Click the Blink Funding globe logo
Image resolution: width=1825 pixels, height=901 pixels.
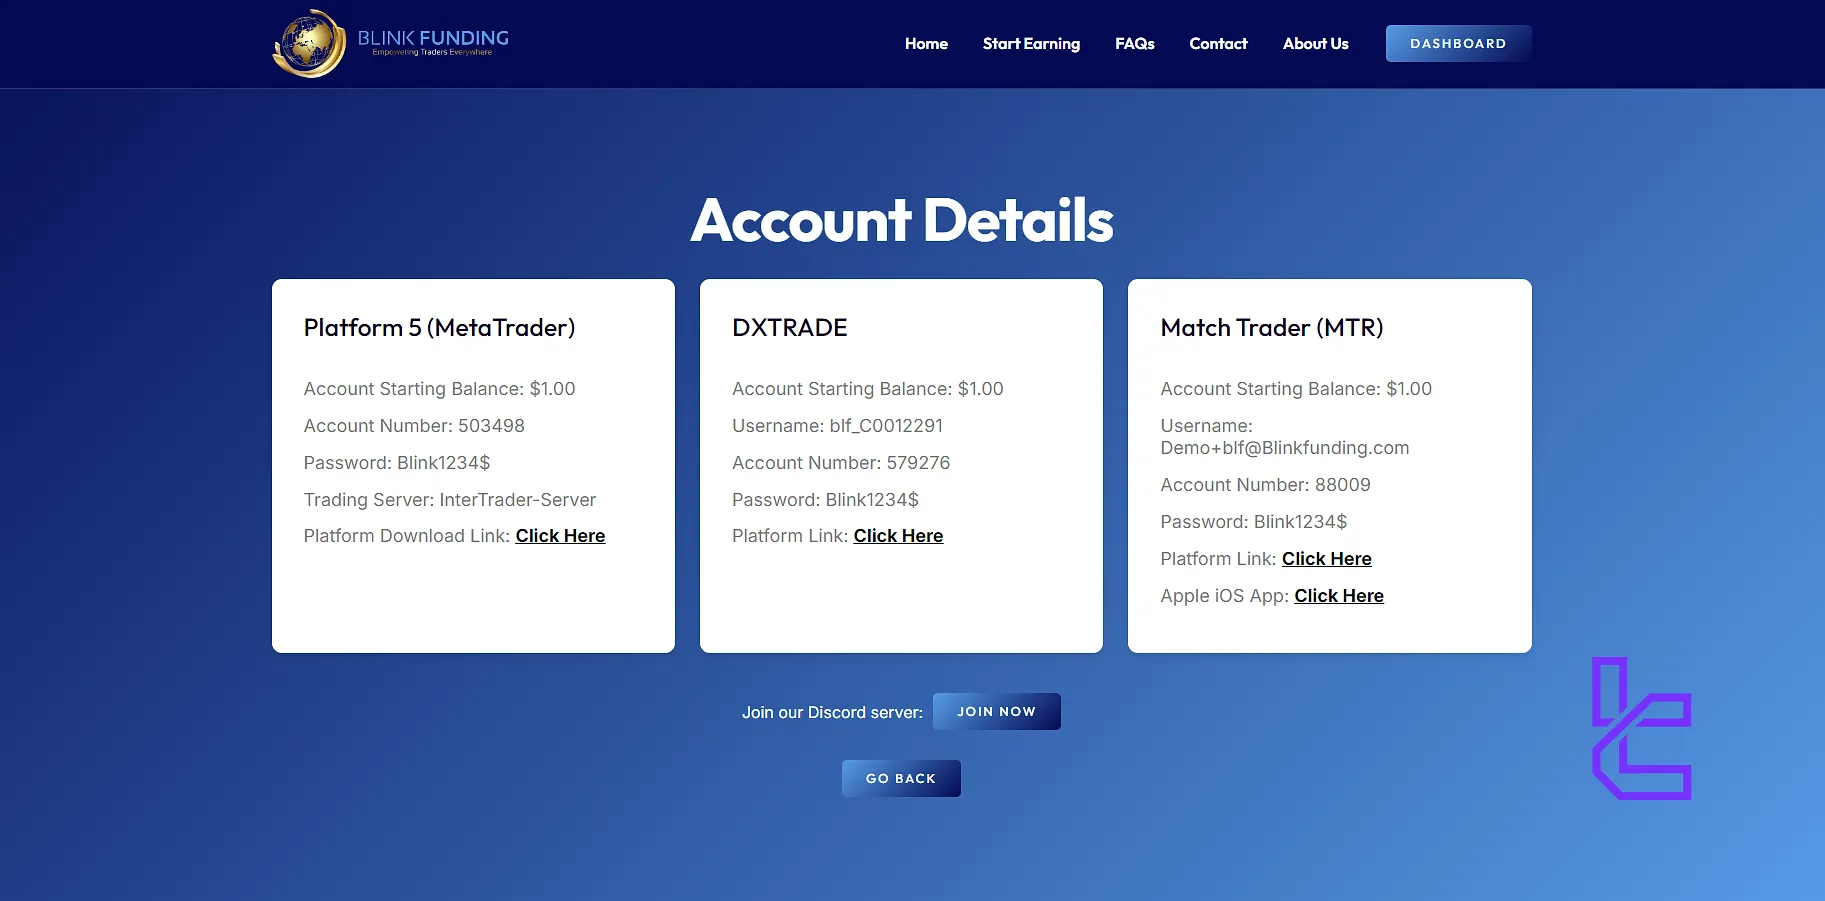point(308,43)
